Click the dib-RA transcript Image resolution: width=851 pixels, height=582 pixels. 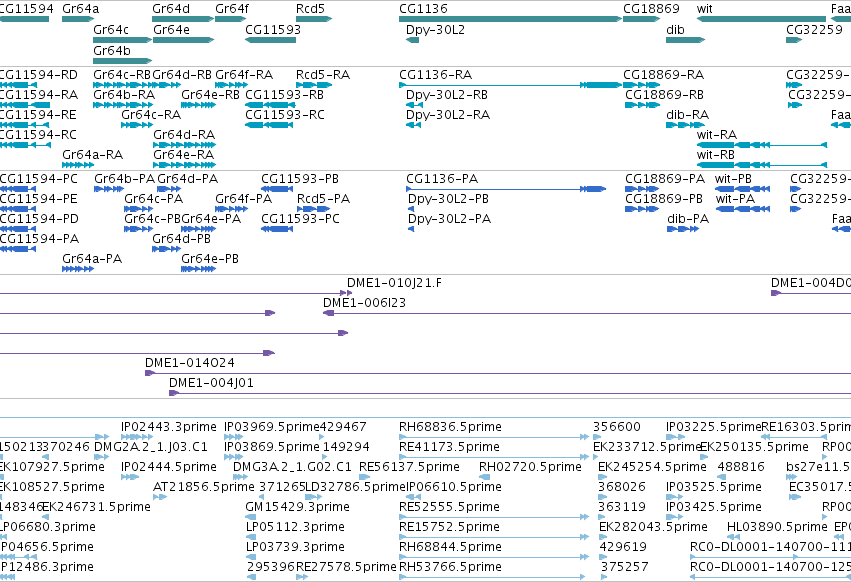(685, 125)
